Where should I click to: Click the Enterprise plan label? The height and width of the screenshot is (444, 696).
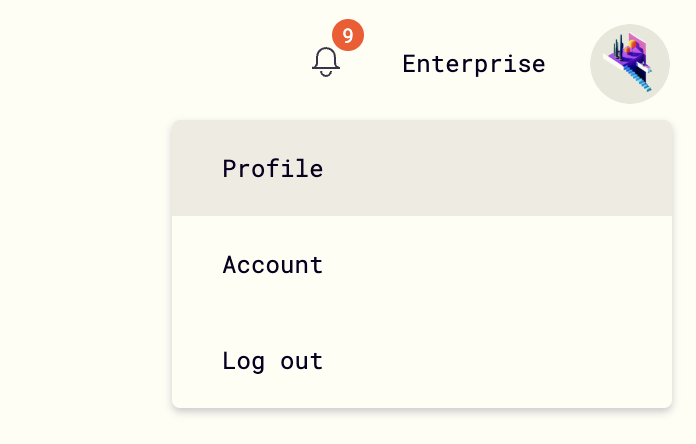(x=474, y=64)
